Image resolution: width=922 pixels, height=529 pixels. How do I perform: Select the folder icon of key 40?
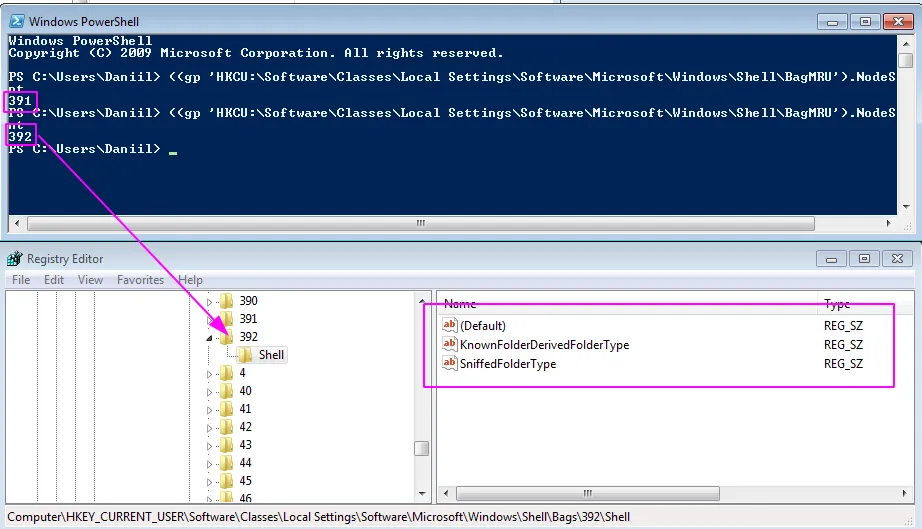coord(226,391)
